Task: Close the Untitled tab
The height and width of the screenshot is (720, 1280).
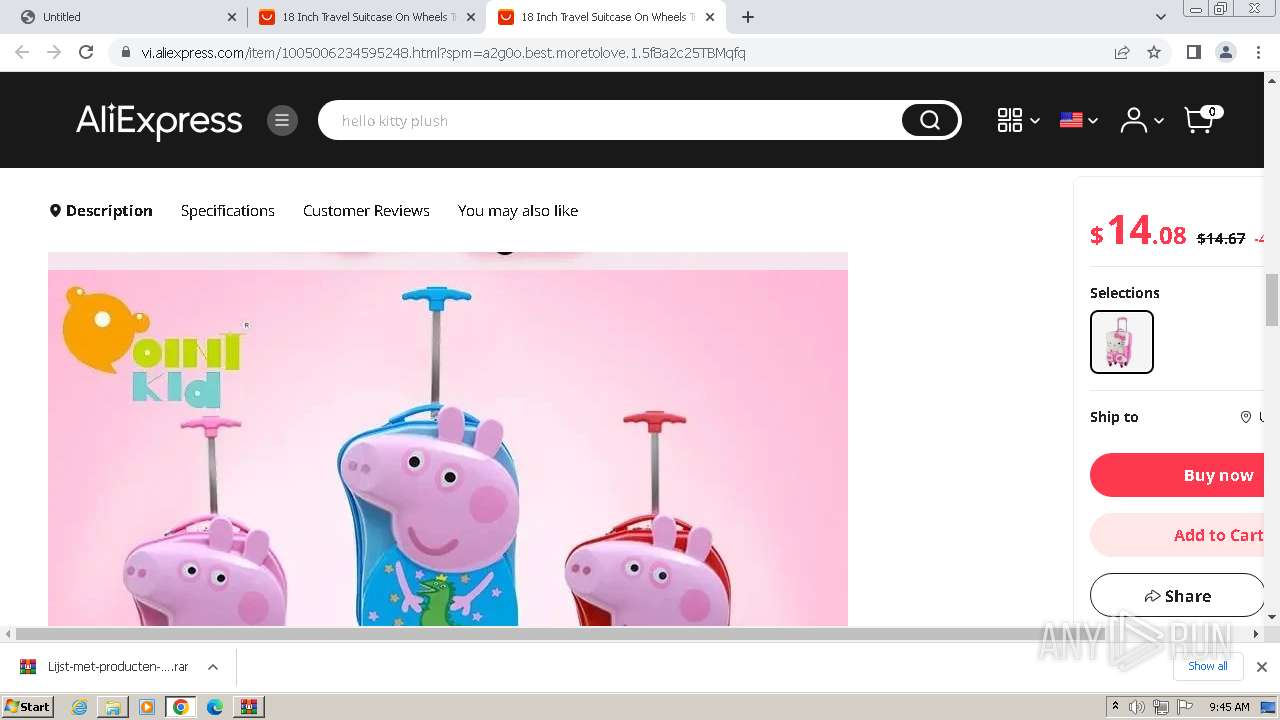Action: pos(232,17)
